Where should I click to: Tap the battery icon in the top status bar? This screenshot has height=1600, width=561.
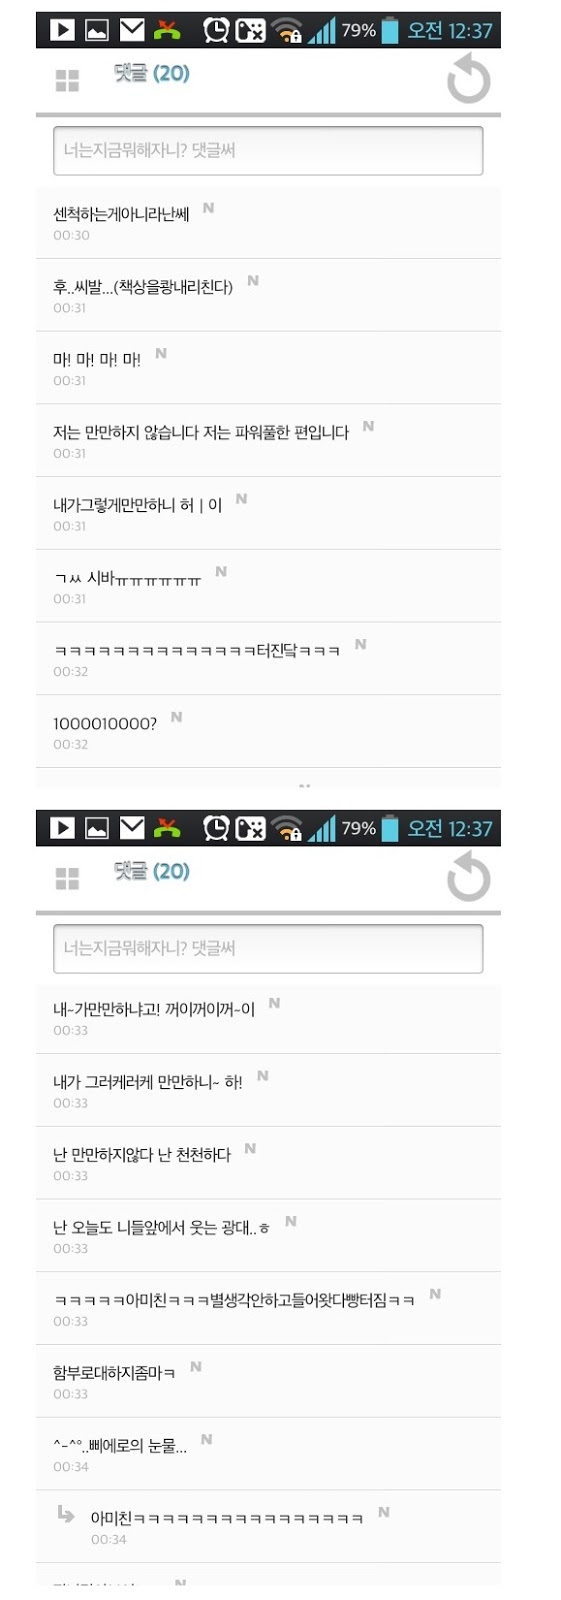coord(390,30)
